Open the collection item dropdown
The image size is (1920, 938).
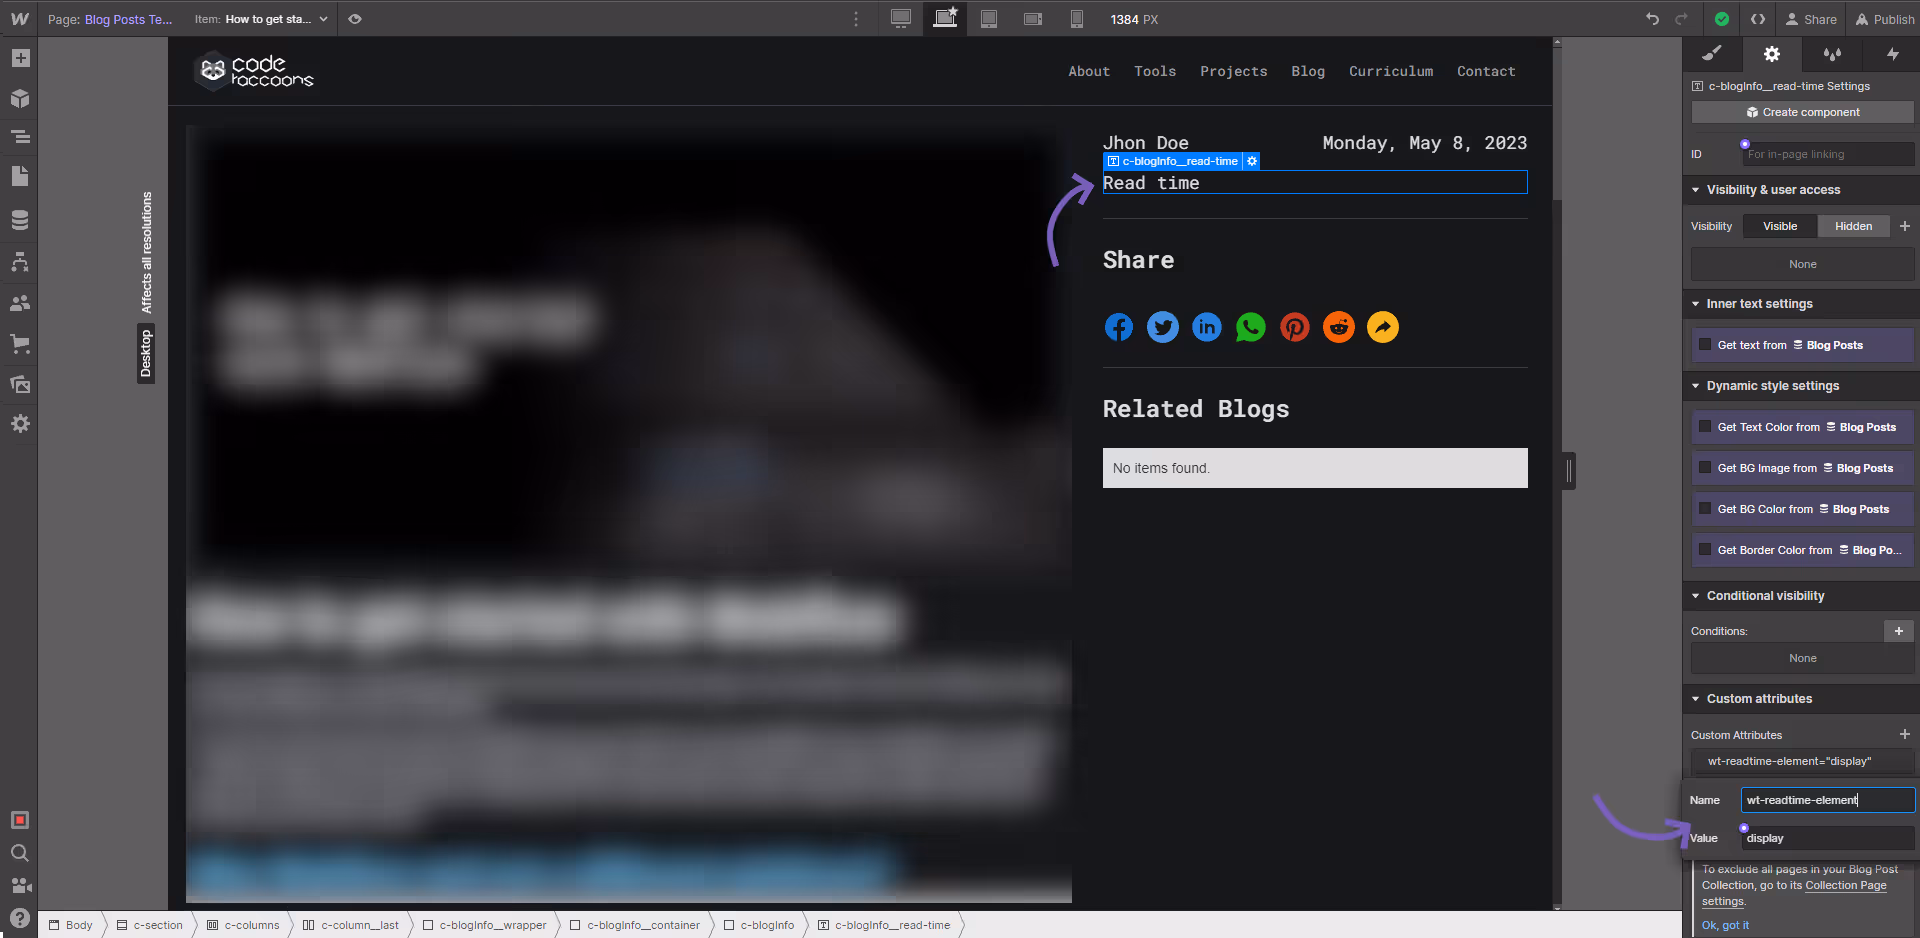coord(261,19)
